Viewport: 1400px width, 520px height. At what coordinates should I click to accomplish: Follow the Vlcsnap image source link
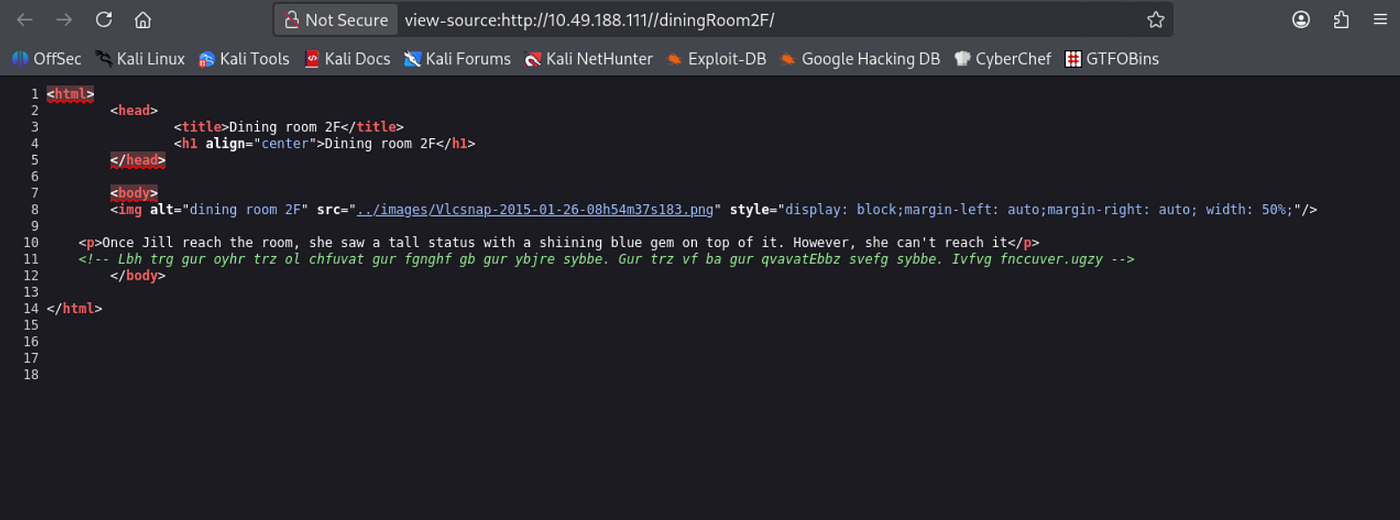coord(535,210)
